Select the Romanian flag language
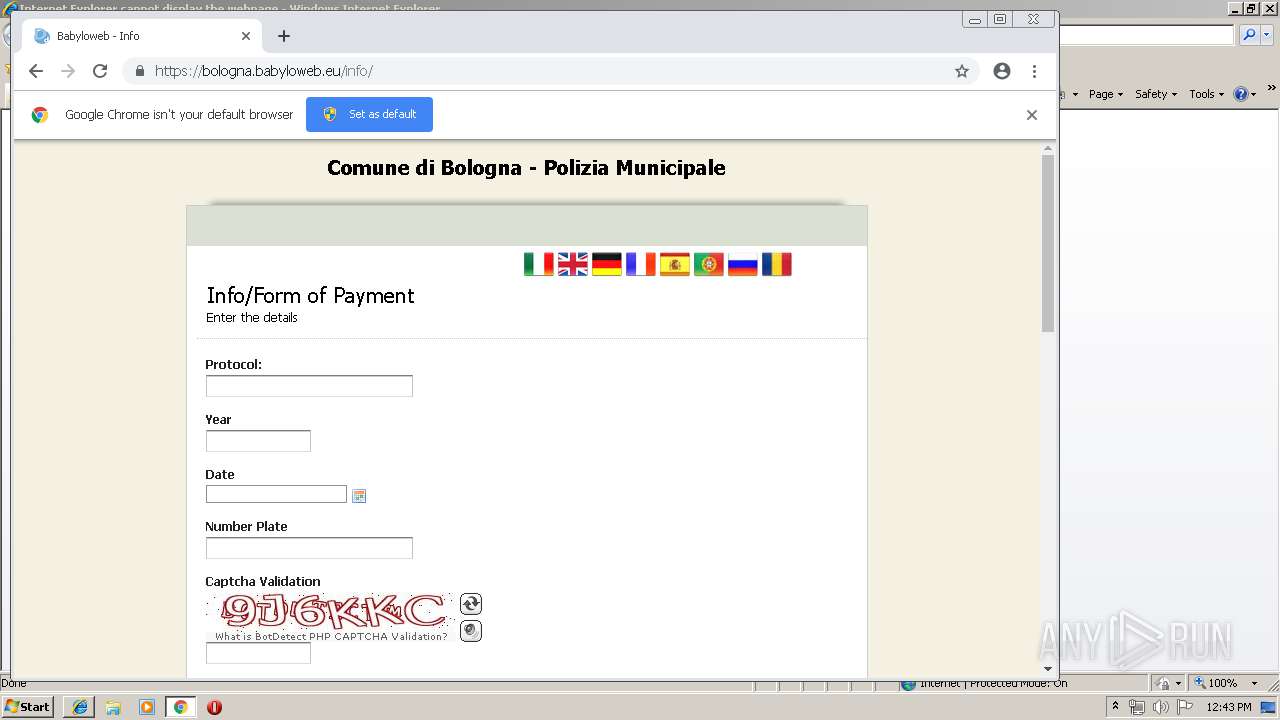 click(776, 264)
